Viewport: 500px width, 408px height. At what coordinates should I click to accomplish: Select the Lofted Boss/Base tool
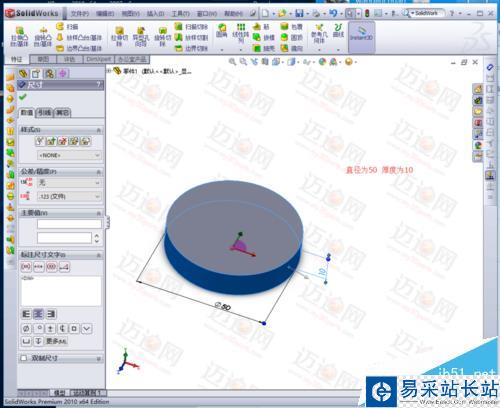(79, 38)
